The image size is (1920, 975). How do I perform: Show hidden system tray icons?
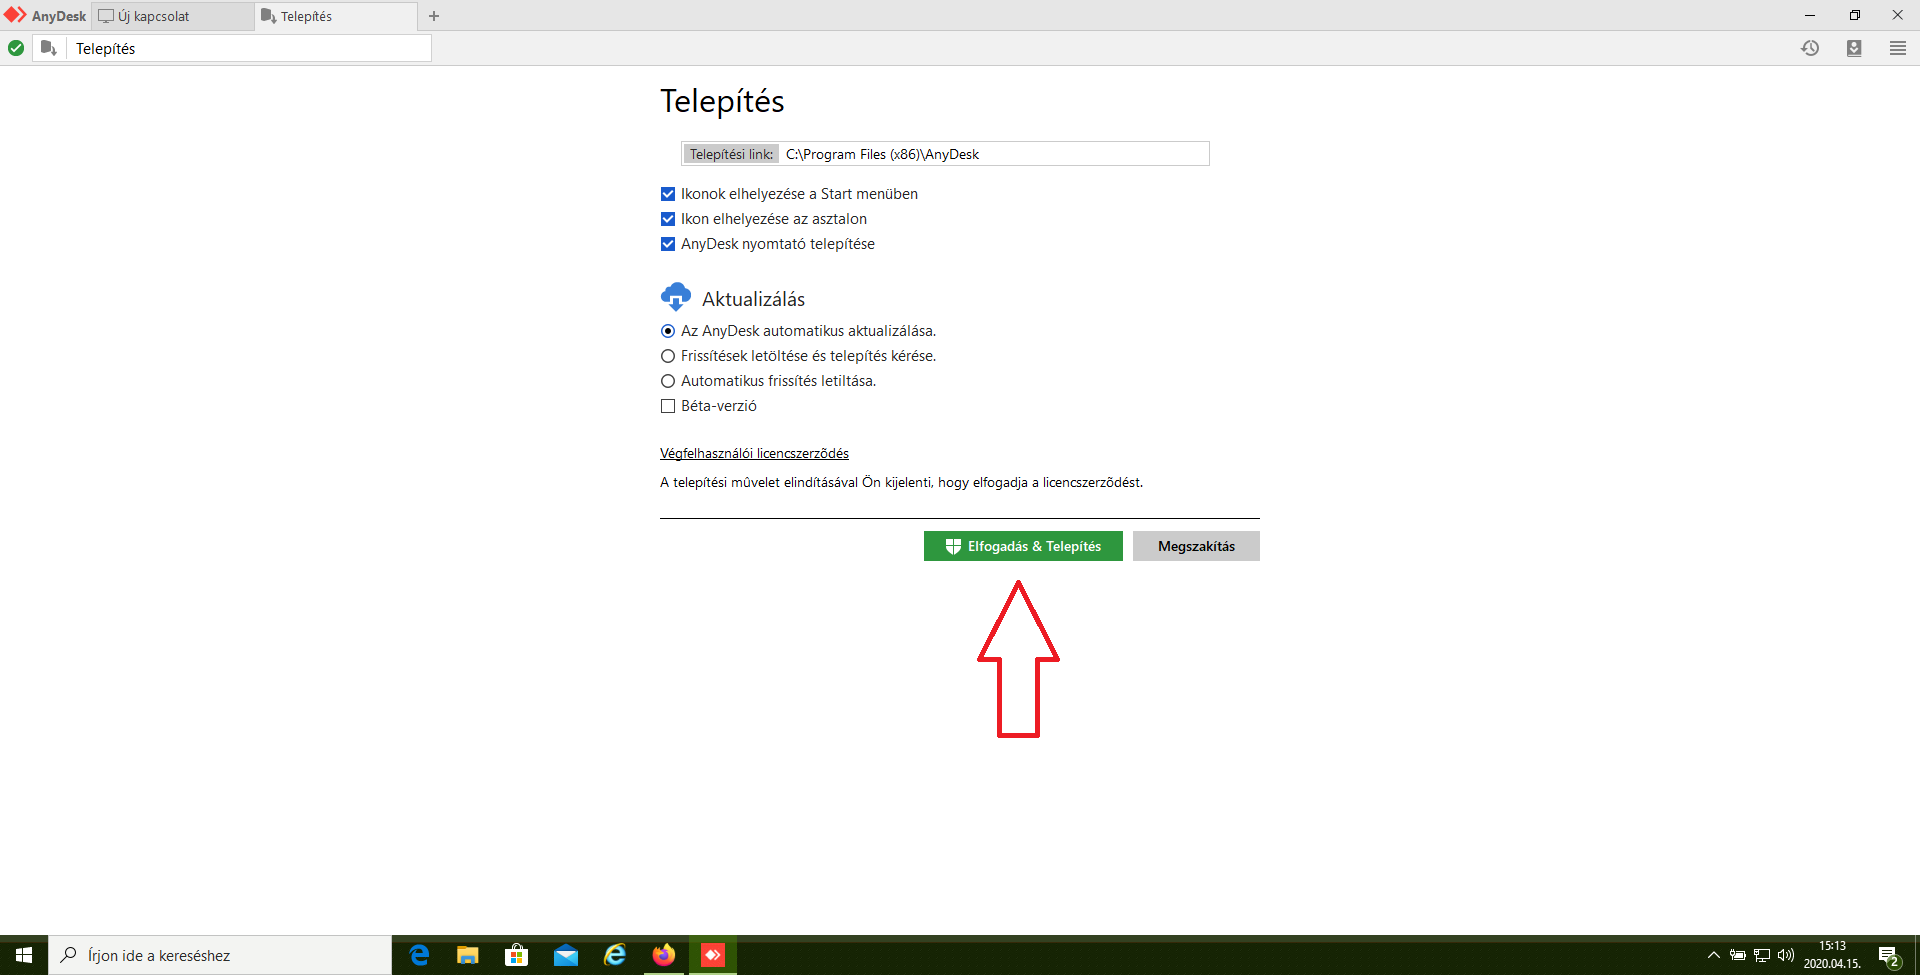coord(1713,955)
